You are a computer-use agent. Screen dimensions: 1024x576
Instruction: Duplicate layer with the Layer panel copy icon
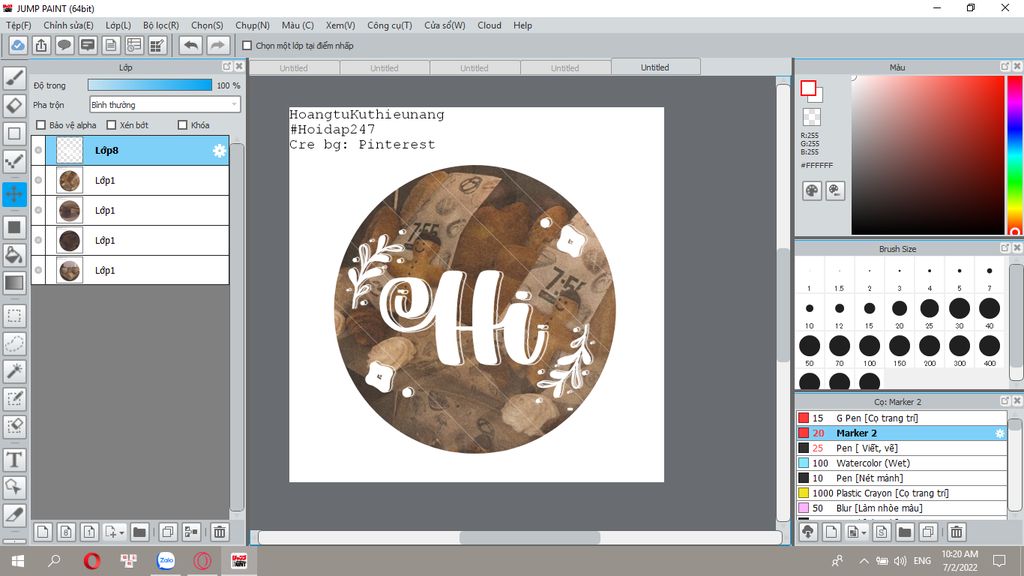[x=168, y=532]
